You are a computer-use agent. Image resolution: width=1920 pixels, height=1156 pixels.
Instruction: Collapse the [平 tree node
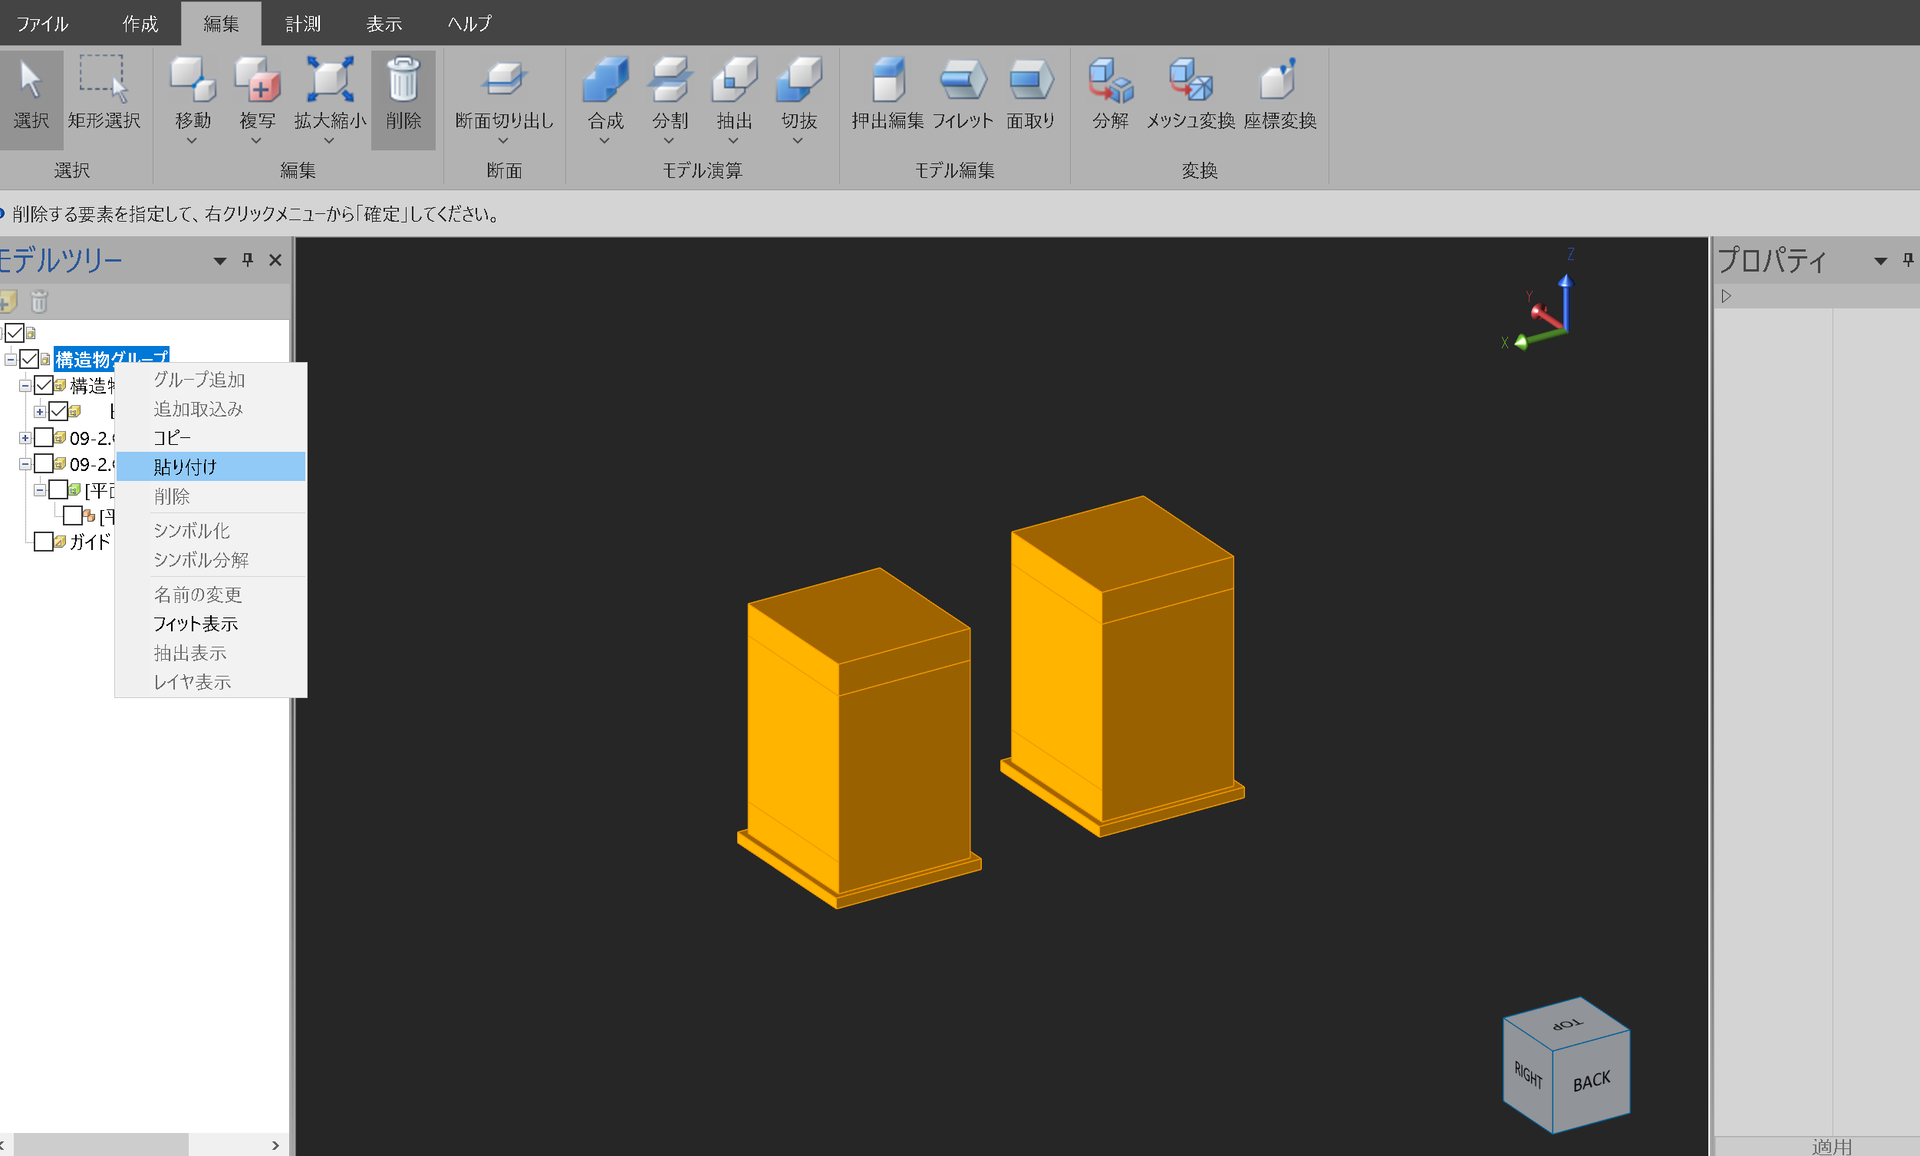click(x=39, y=489)
